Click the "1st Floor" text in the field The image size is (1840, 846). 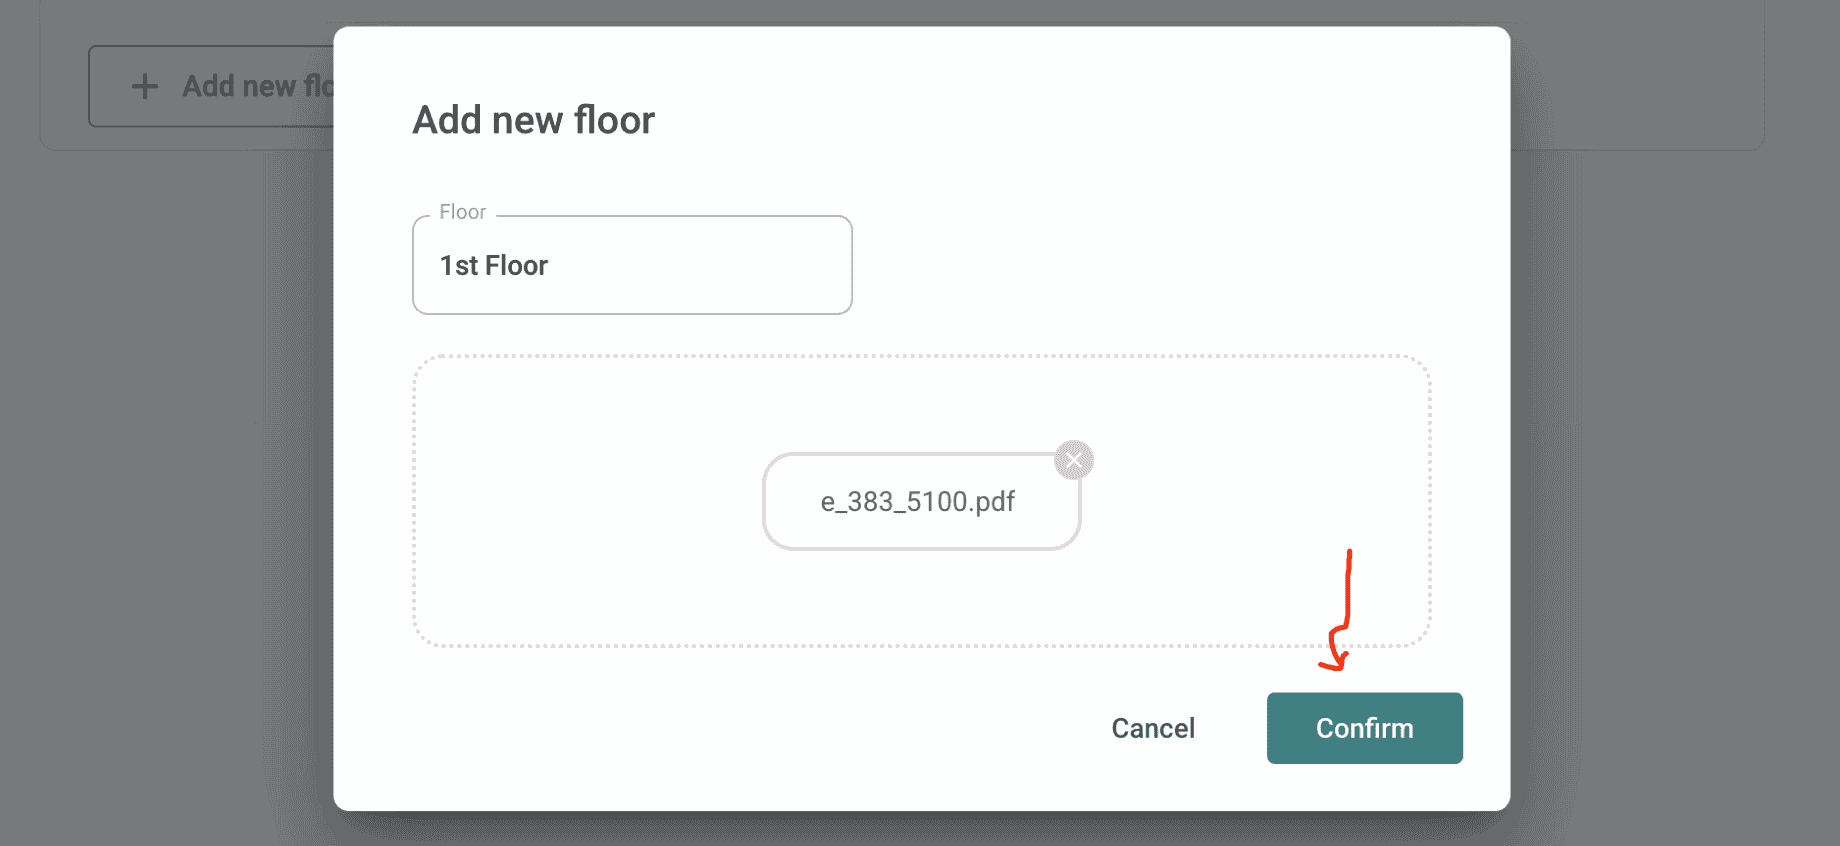coord(494,266)
